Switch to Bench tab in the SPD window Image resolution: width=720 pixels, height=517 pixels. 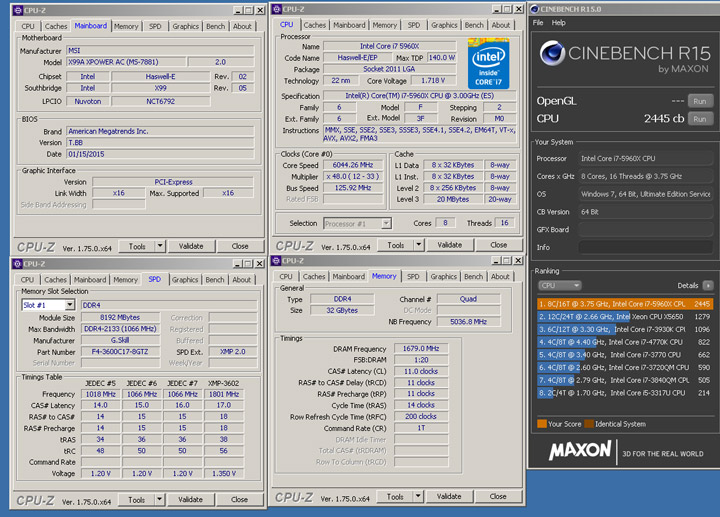pyautogui.click(x=213, y=280)
